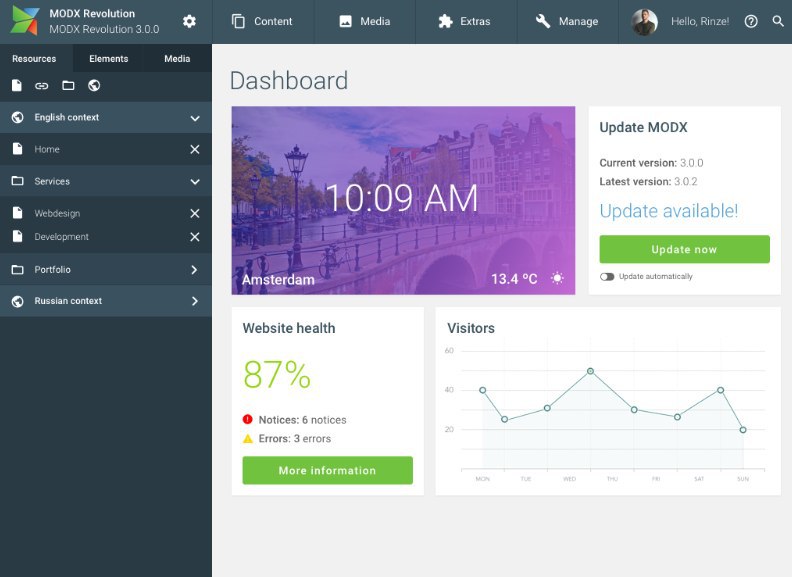The width and height of the screenshot is (792, 577).
Task: Switch to the Elements tab
Action: tap(109, 58)
